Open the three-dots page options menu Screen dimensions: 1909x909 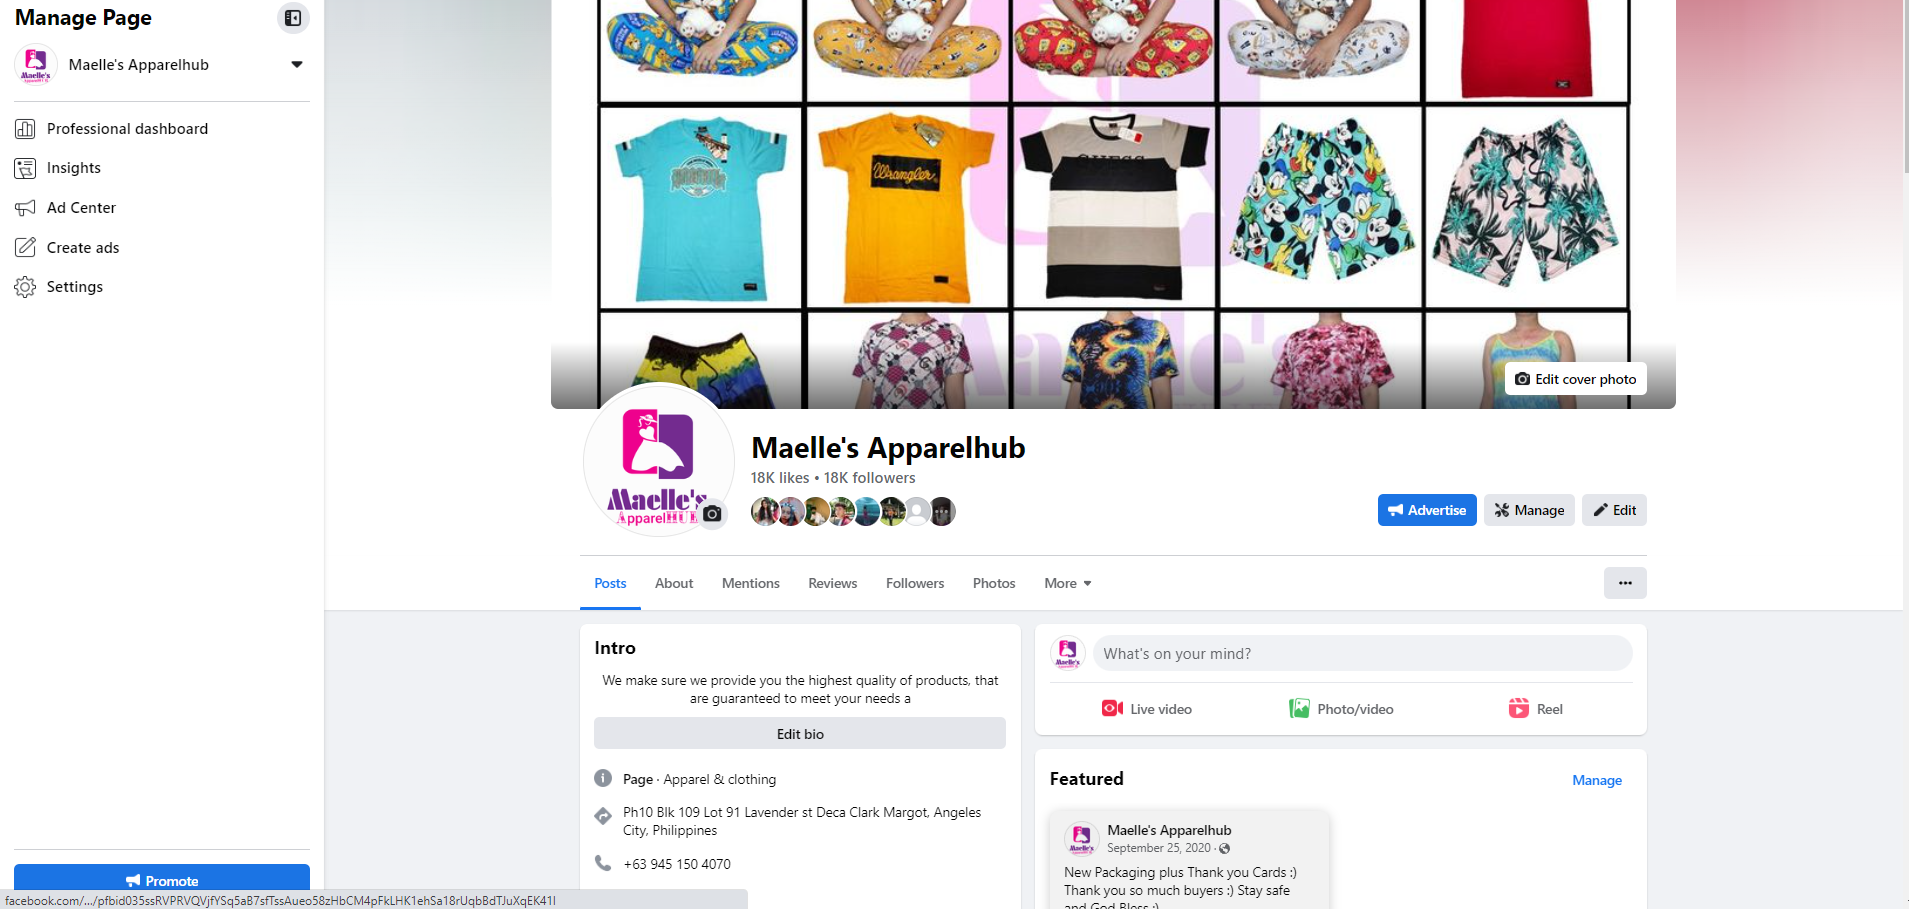1625,583
